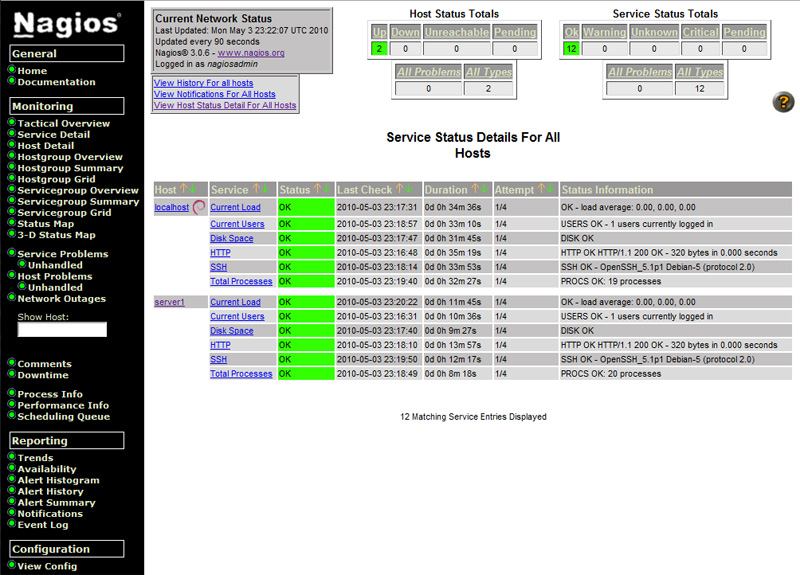800x575 pixels.
Task: Open the www.nagios.org link
Action: 251,53
